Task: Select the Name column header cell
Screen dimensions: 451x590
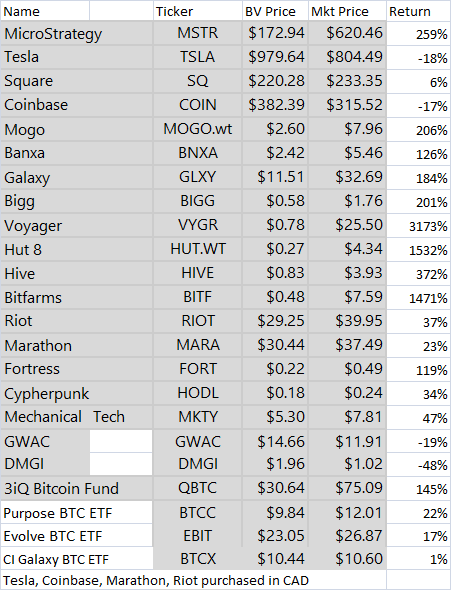Action: click(x=45, y=11)
